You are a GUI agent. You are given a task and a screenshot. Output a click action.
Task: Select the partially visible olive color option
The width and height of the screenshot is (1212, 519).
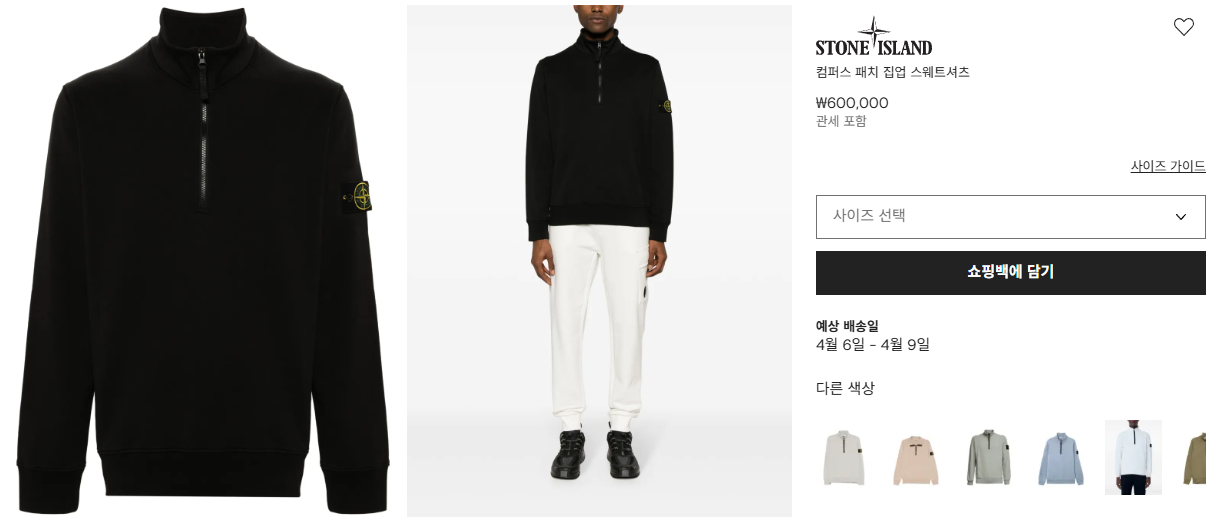tap(1193, 458)
